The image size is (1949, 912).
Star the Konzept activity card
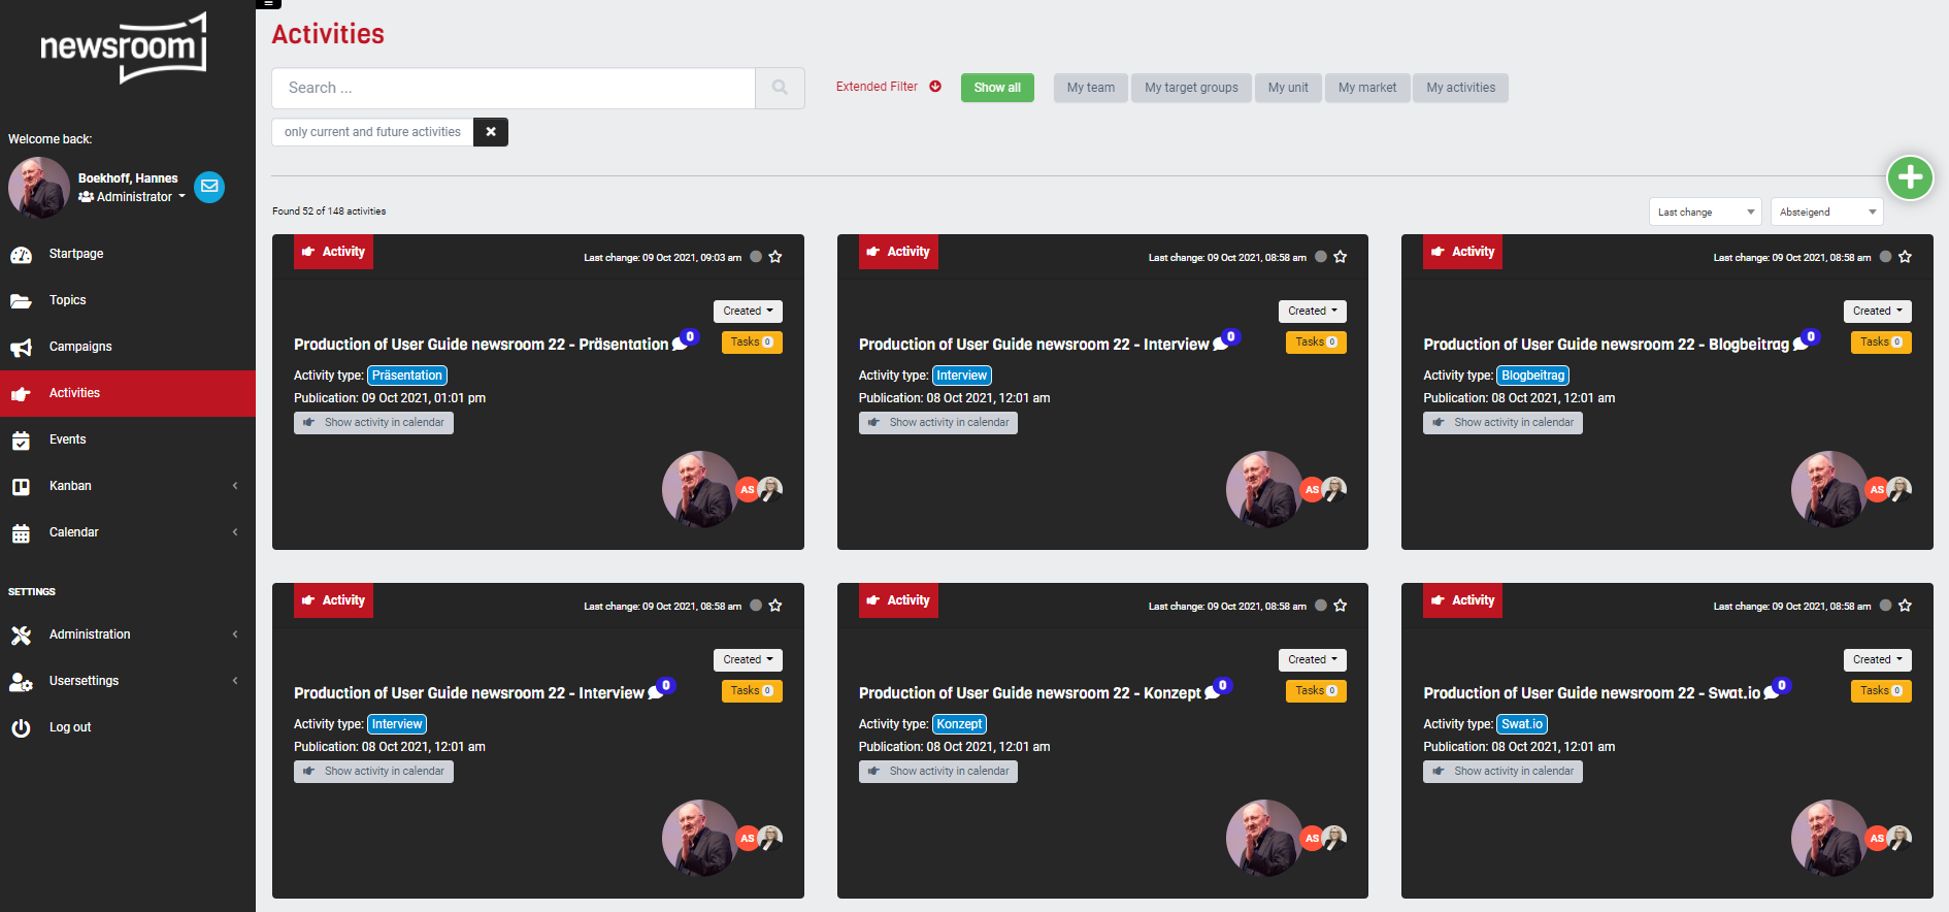1340,606
